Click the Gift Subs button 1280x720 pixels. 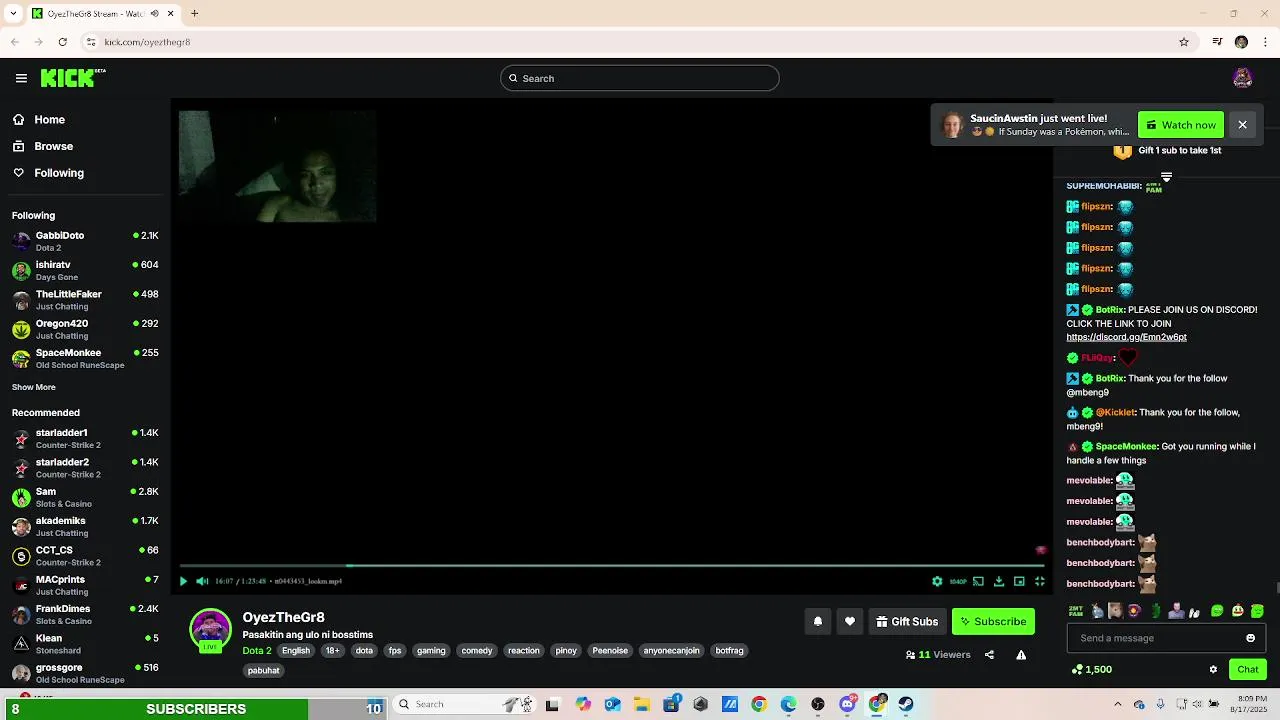pos(907,621)
